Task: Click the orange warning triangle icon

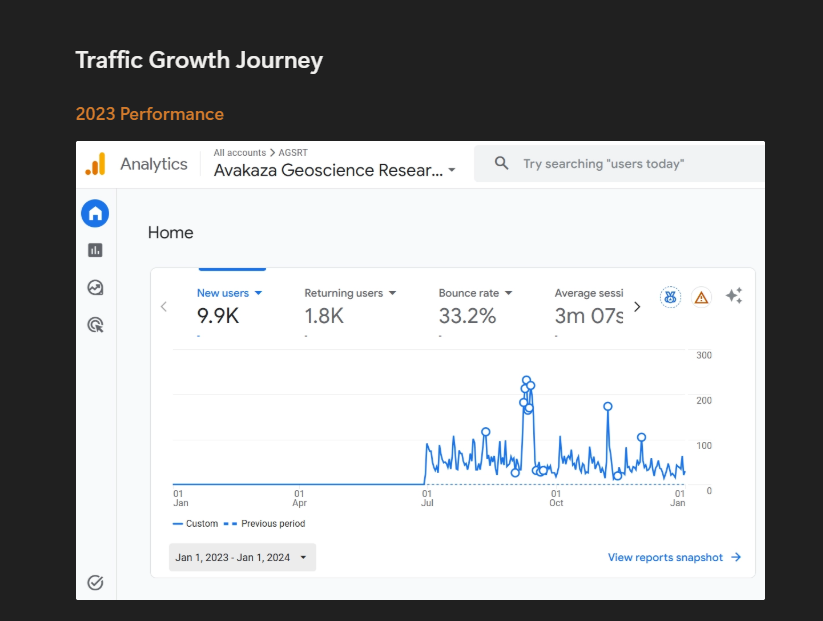Action: (701, 298)
